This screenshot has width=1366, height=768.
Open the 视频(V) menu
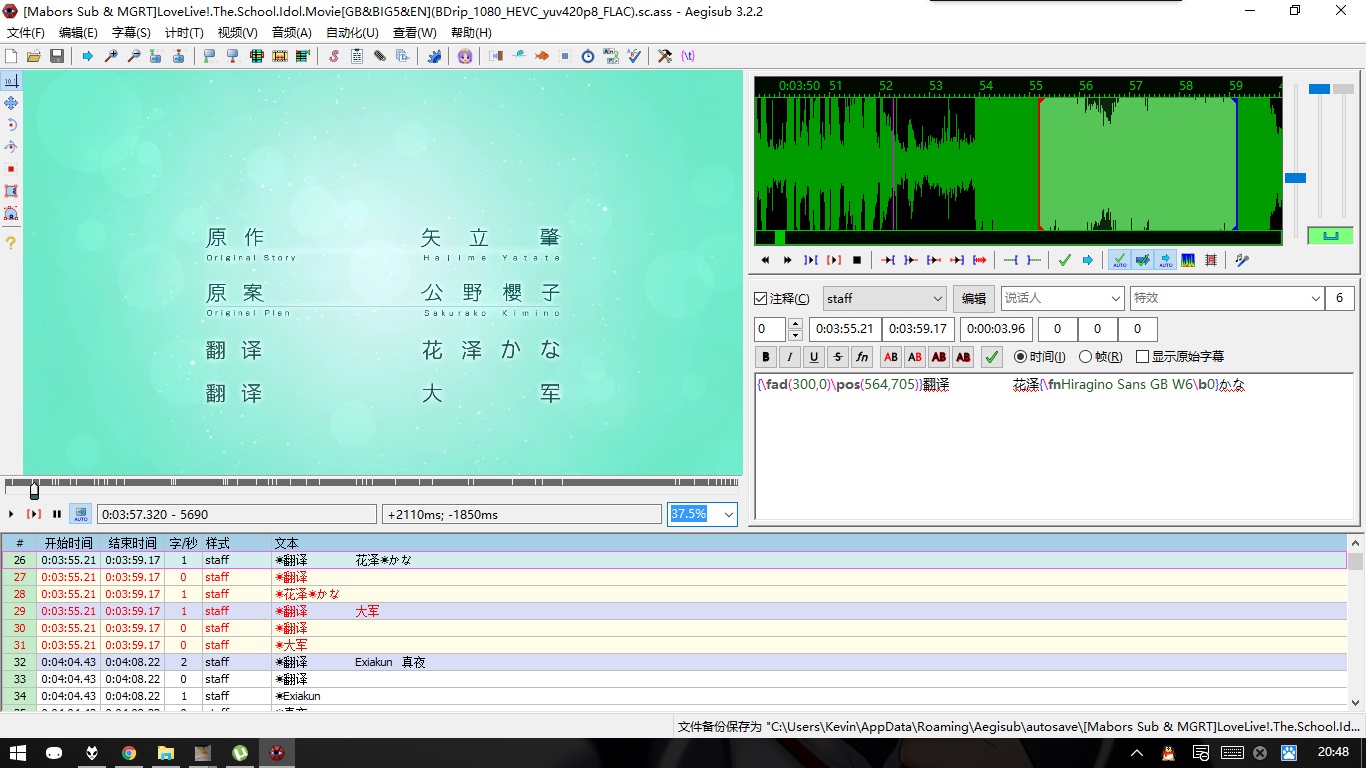tap(238, 32)
